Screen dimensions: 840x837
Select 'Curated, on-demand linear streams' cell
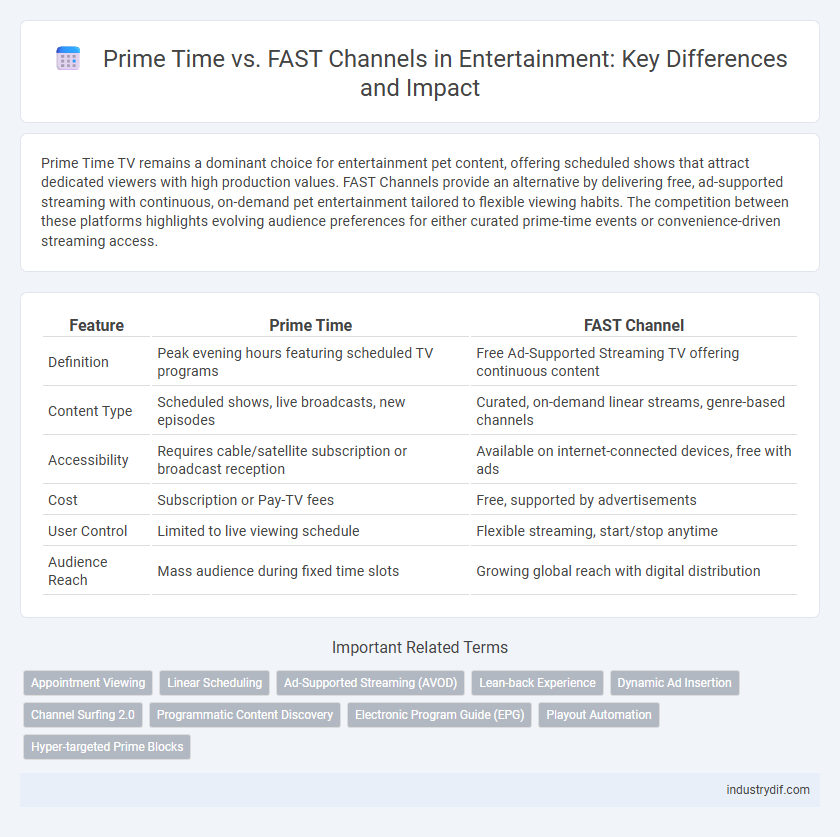point(634,411)
